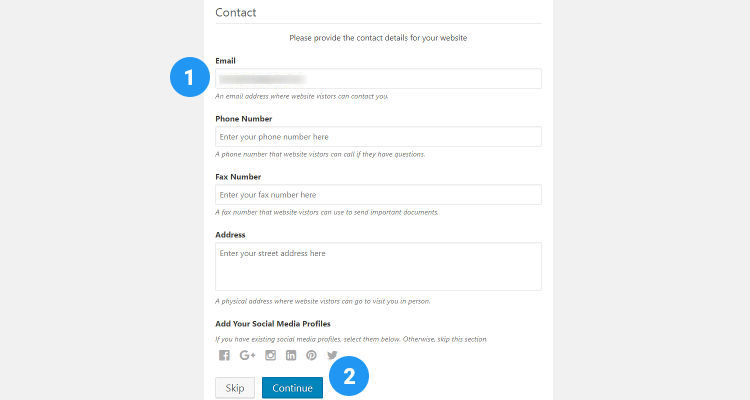750x400 pixels.
Task: Click the fax number text box
Action: [378, 195]
